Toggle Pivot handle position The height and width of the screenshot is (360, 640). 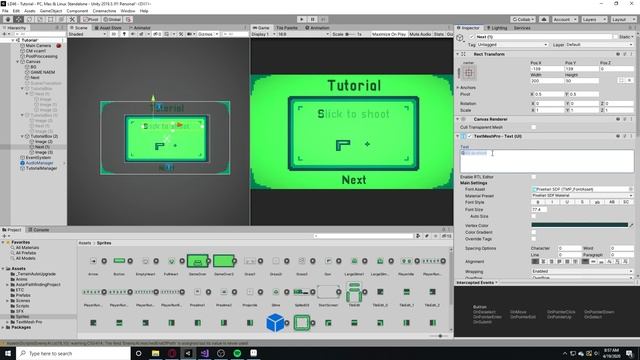[x=91, y=19]
